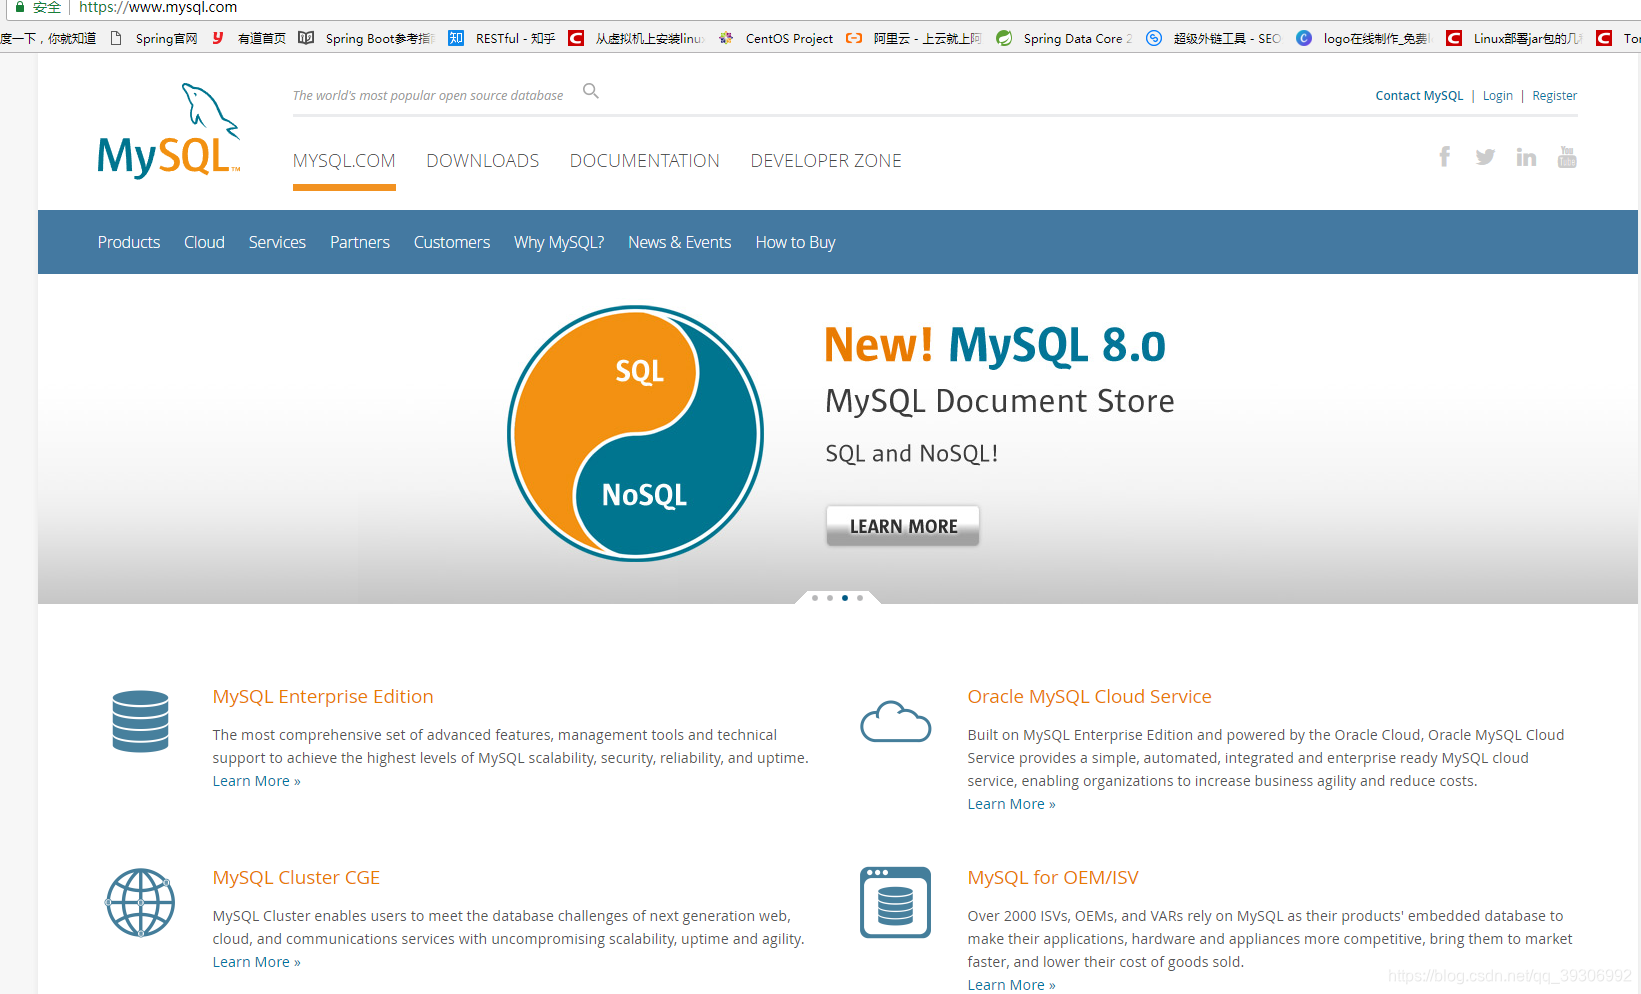This screenshot has width=1641, height=994.
Task: Open the MySQL Cluster CGE heading link
Action: tap(296, 878)
